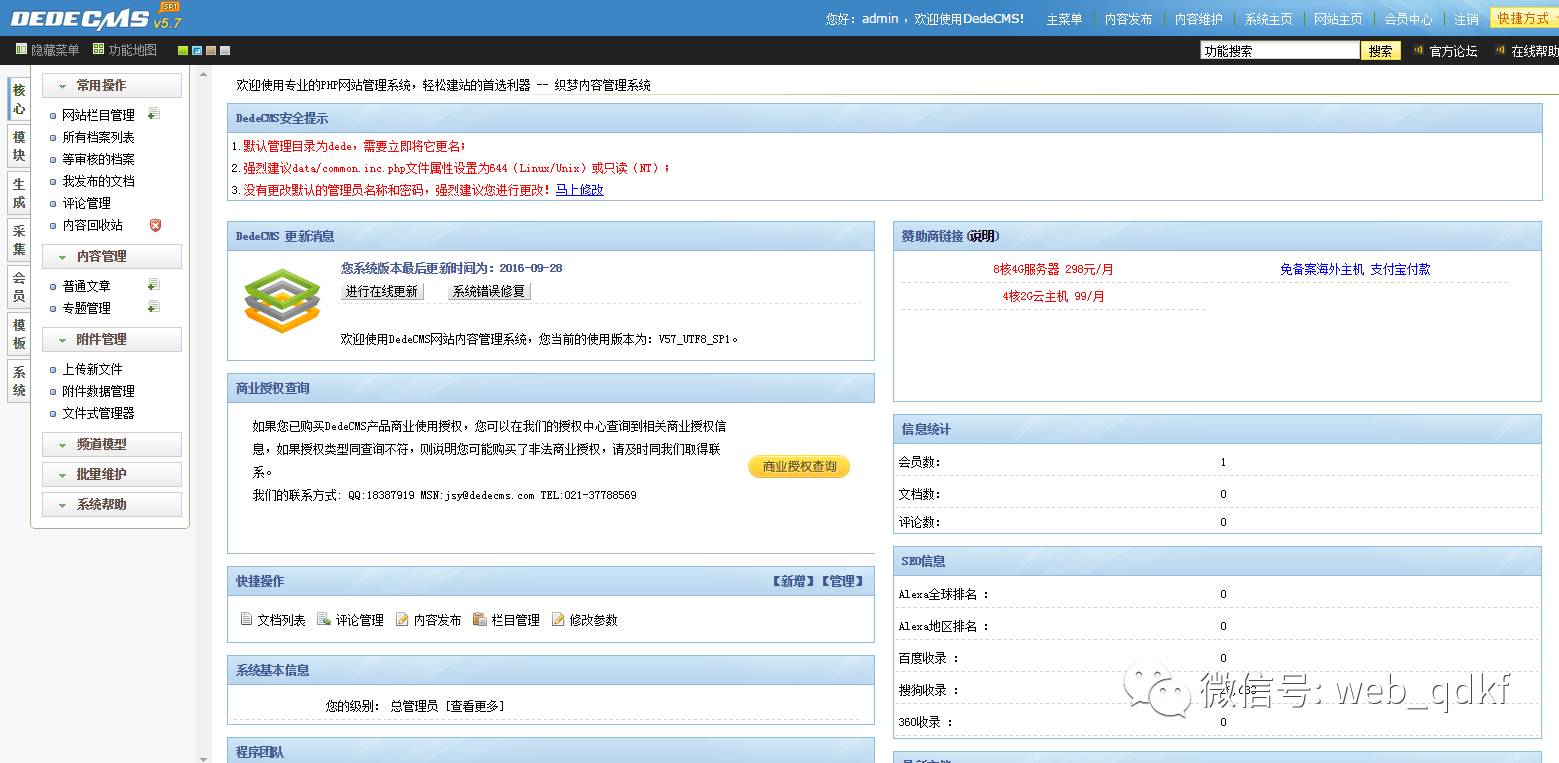Switch to the 系统 vertical tab
Screen dimensions: 1559x763
19,380
